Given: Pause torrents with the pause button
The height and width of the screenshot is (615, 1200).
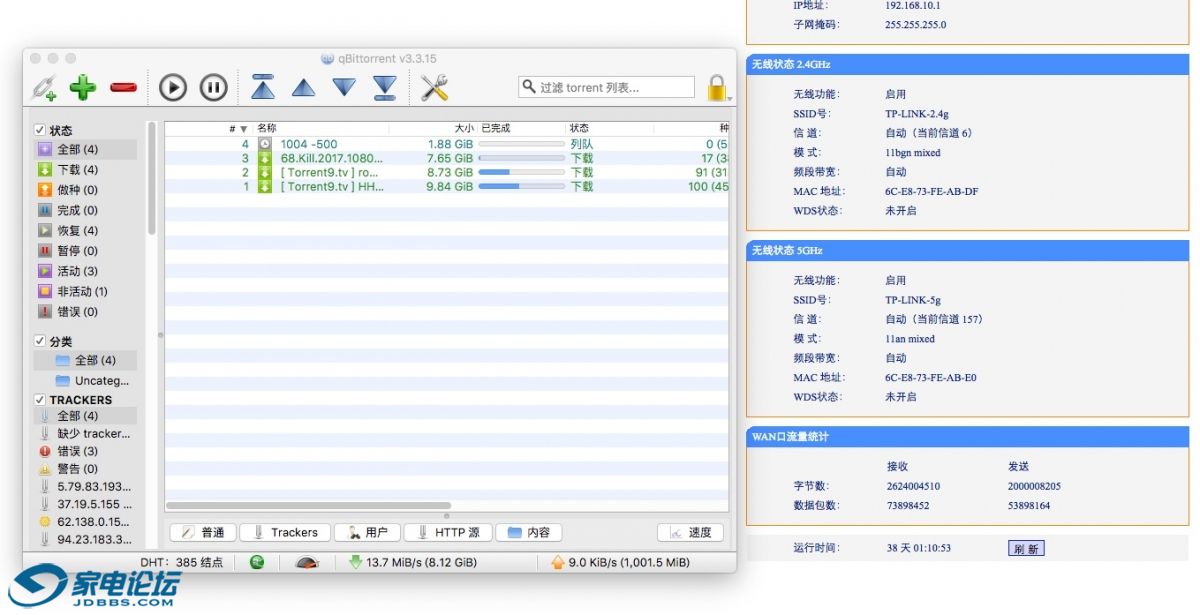Looking at the screenshot, I should 213,88.
